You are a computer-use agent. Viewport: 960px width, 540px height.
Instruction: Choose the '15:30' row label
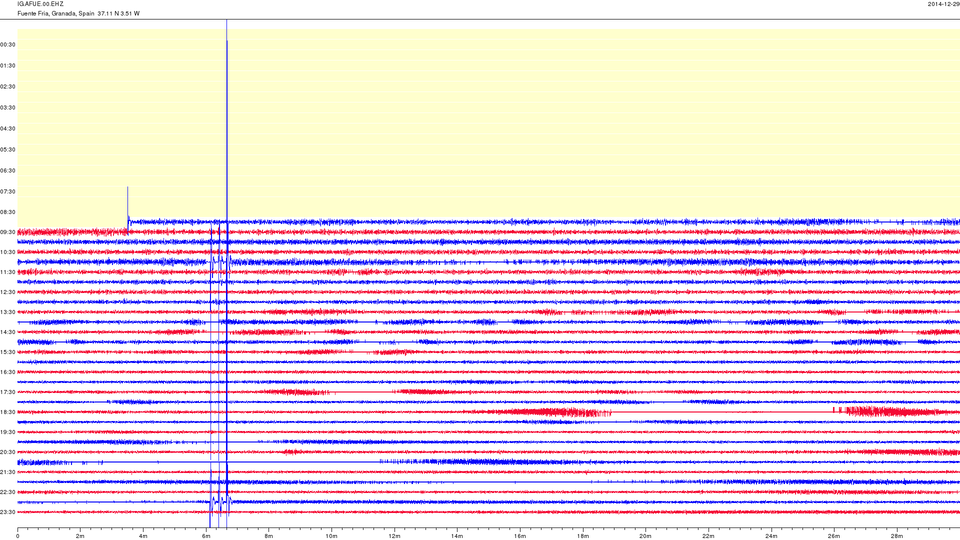click(x=8, y=352)
